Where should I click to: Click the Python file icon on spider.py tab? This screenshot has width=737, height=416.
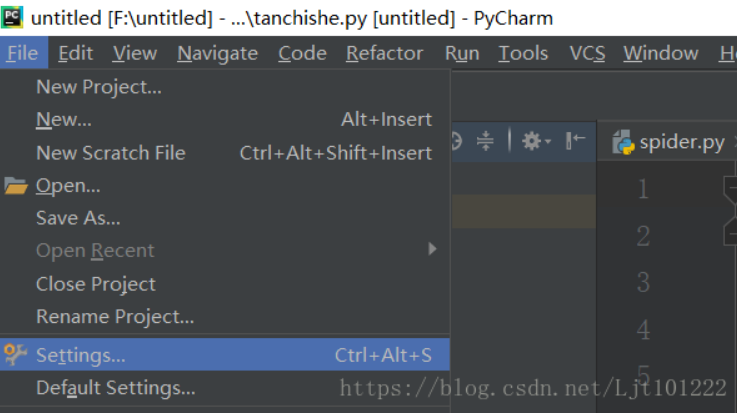pos(623,142)
